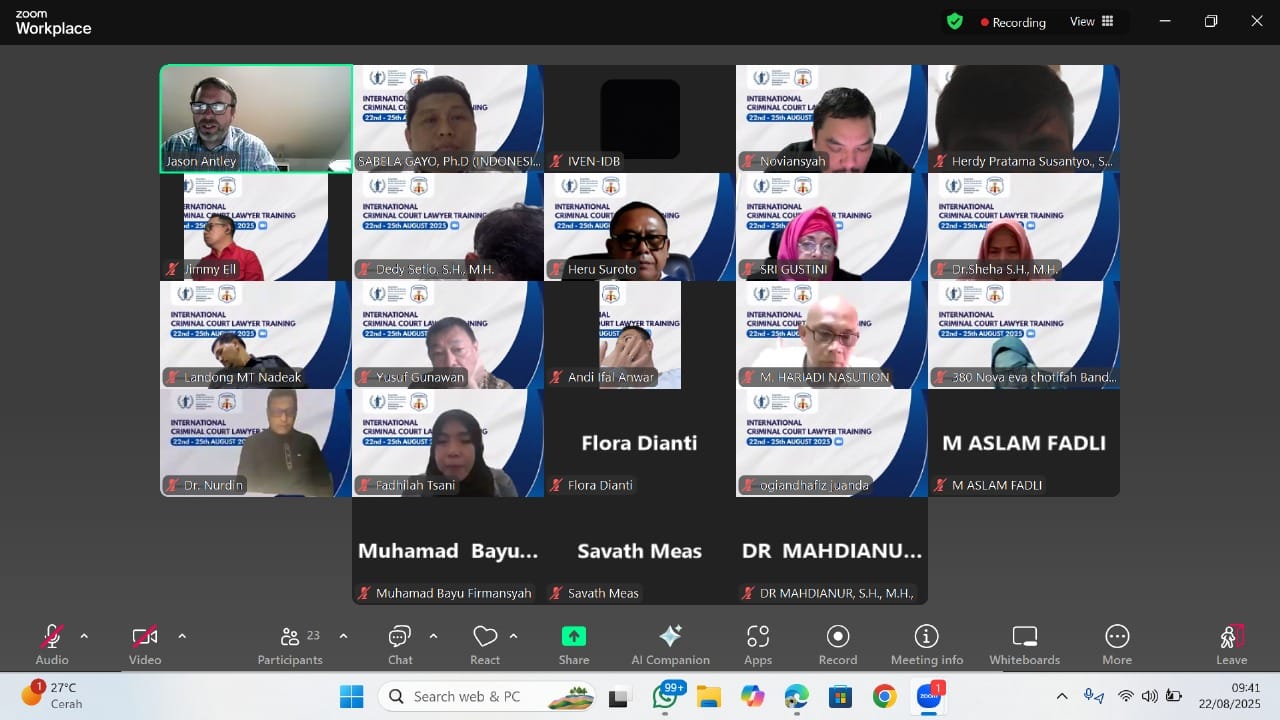Expand the video options arrow
The height and width of the screenshot is (720, 1280).
[182, 636]
